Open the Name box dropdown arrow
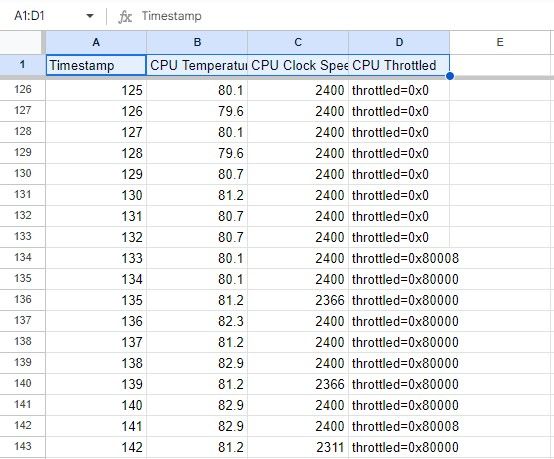Viewport: 554px width, 459px height. pos(90,16)
